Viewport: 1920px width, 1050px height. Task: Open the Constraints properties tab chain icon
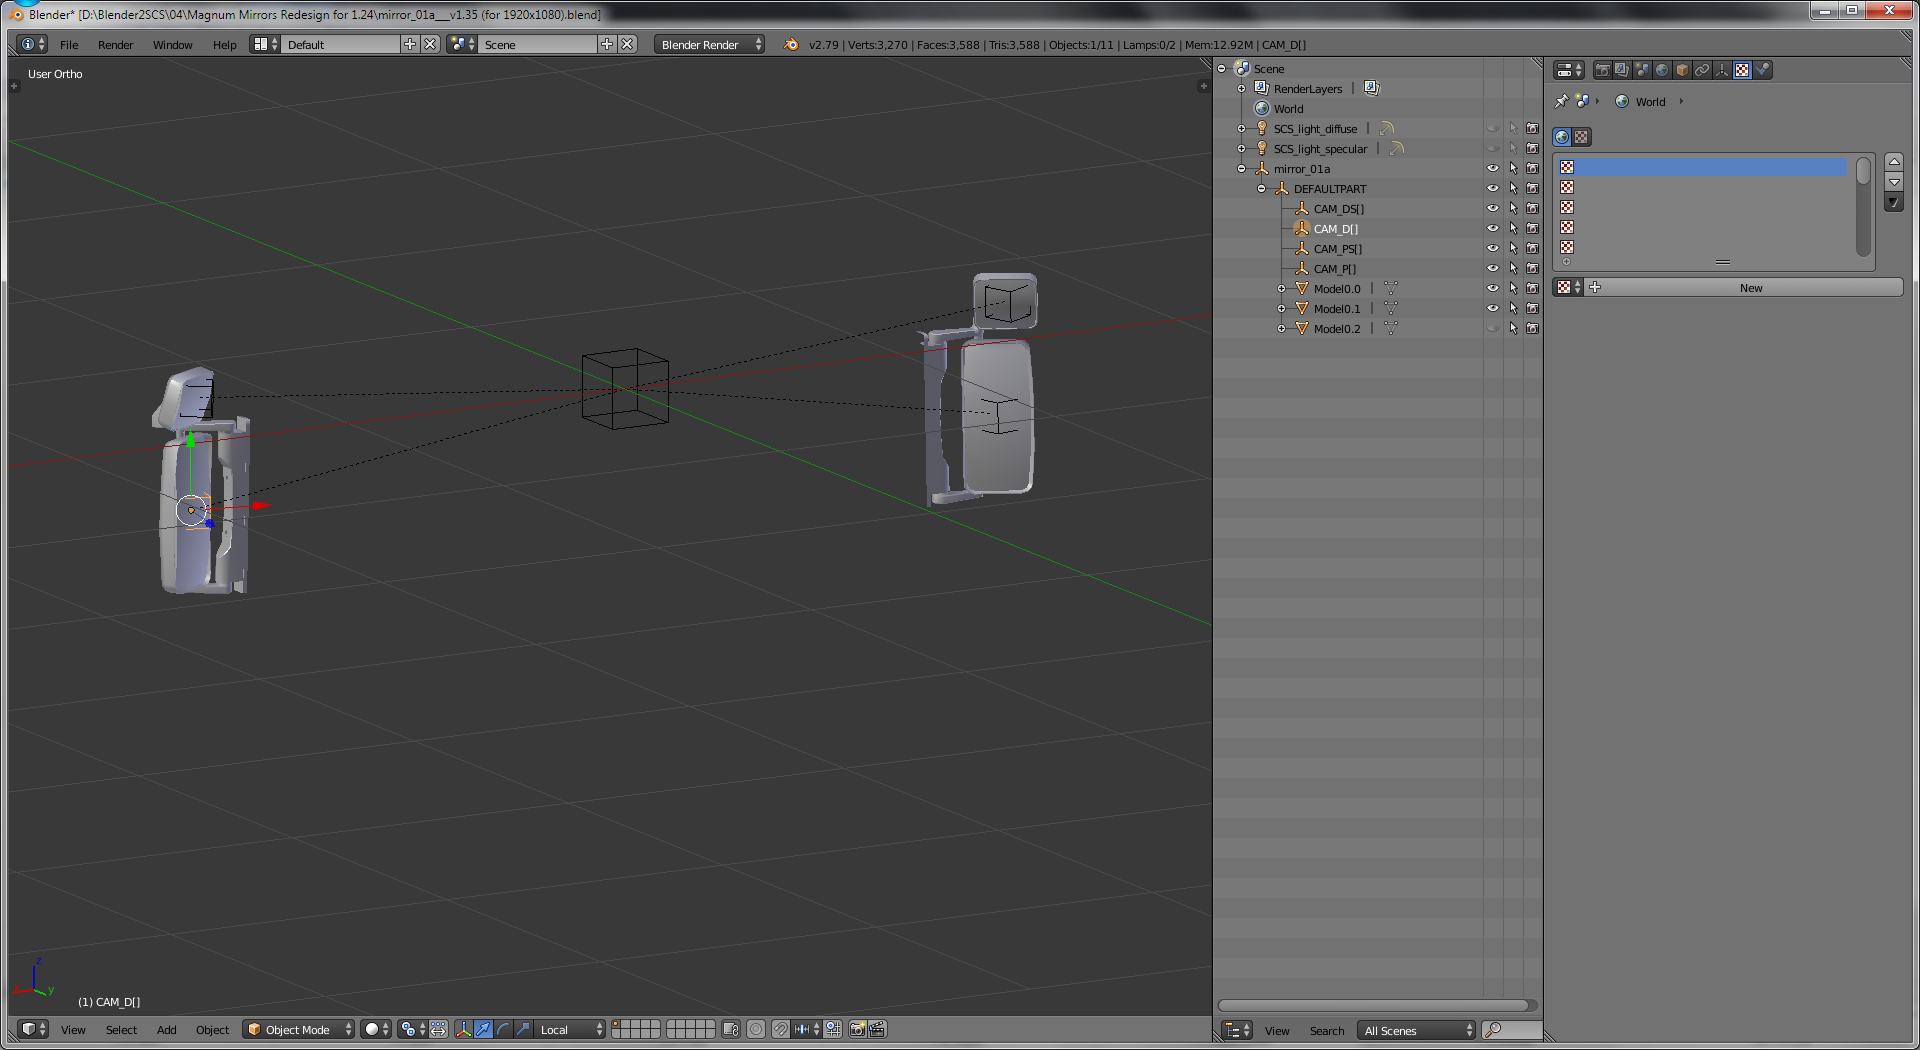(x=1702, y=70)
